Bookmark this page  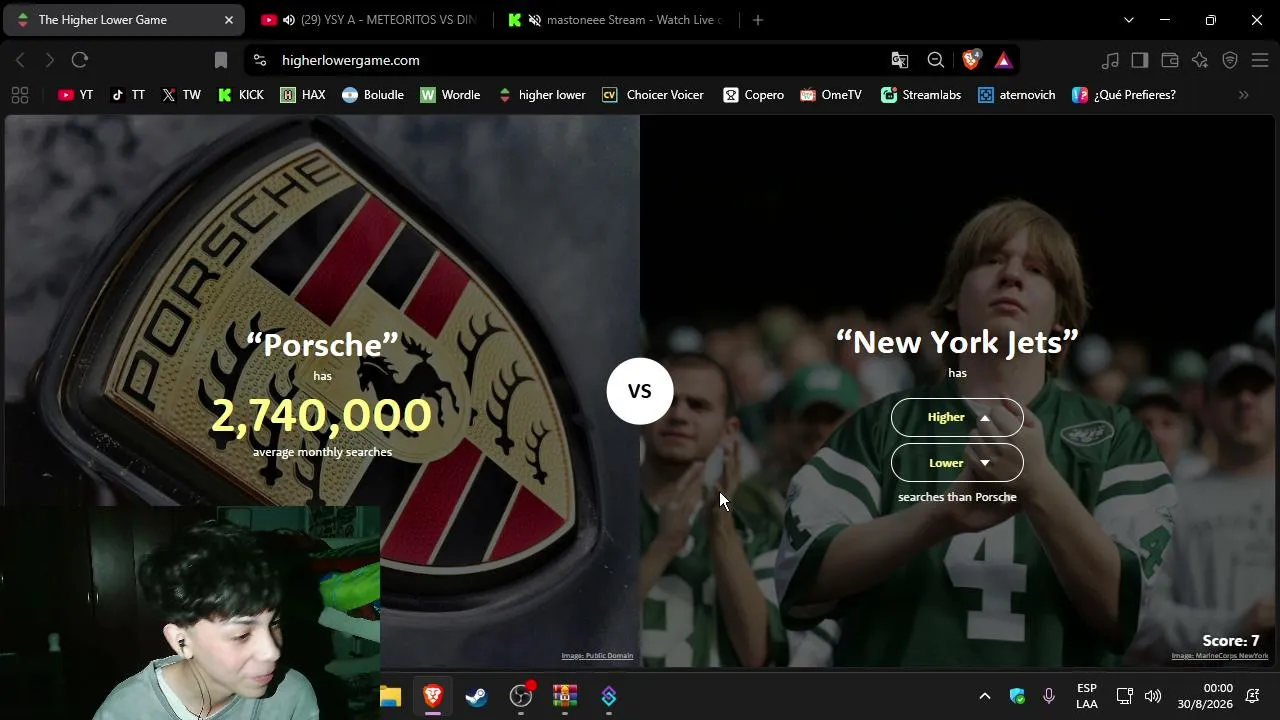tap(221, 60)
